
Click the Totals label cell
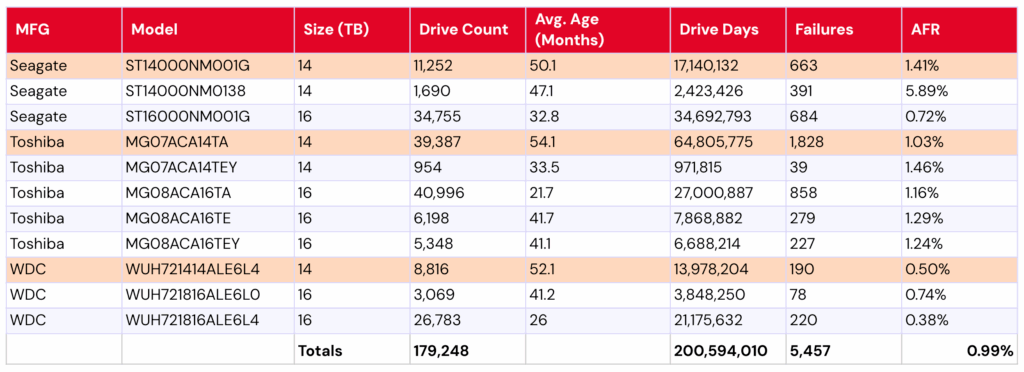coord(352,350)
